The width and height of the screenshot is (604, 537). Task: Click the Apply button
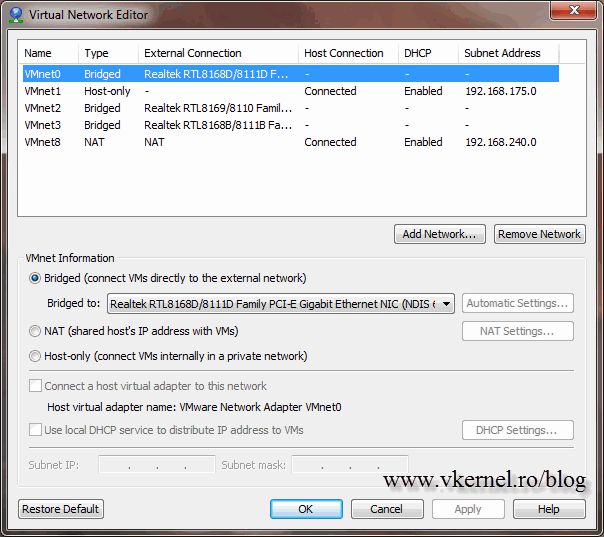pos(468,509)
